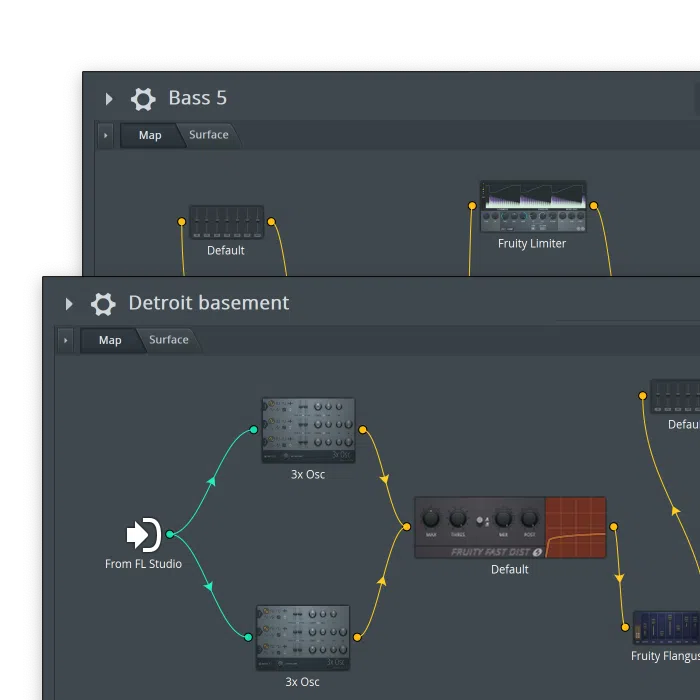Click the left yellow port of Bass 5 Default node
The image size is (700, 700).
(181, 221)
